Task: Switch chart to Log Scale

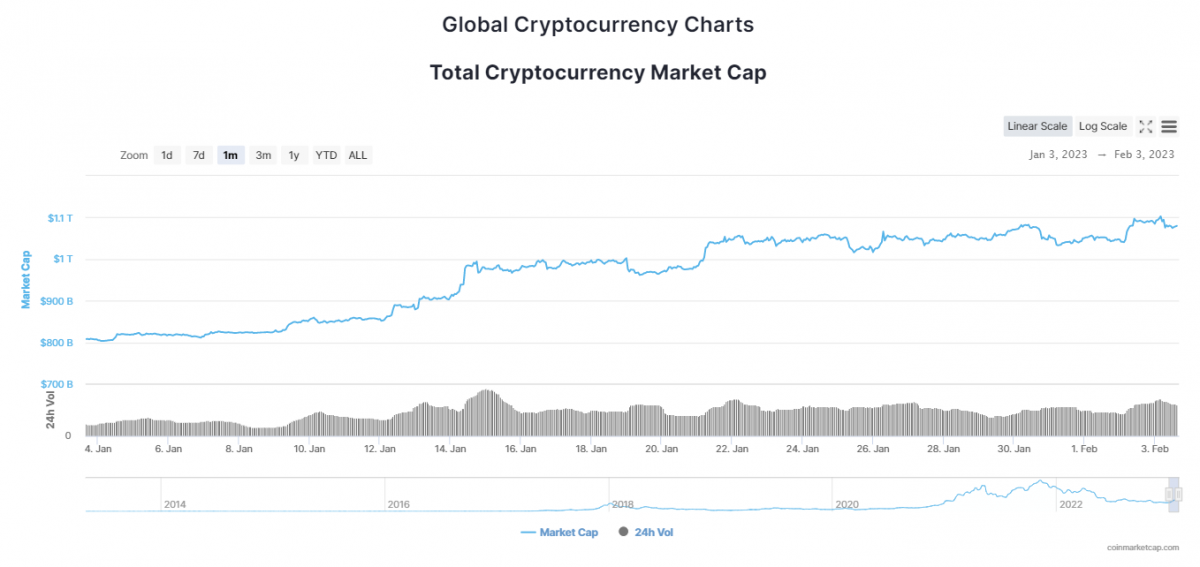Action: point(1103,126)
